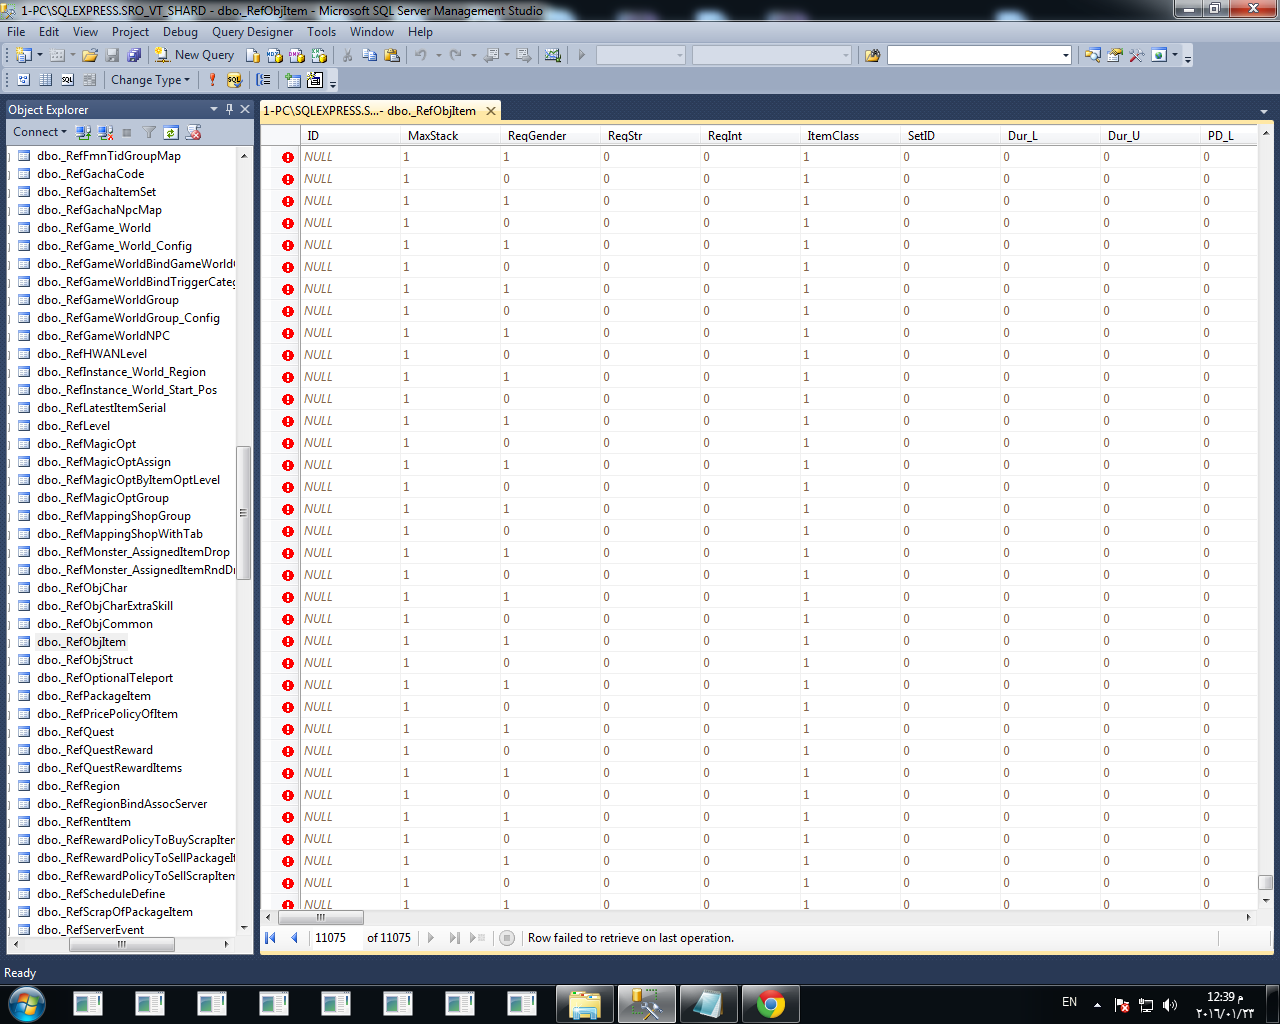
Task: Click the Add Table icon
Action: (293, 80)
